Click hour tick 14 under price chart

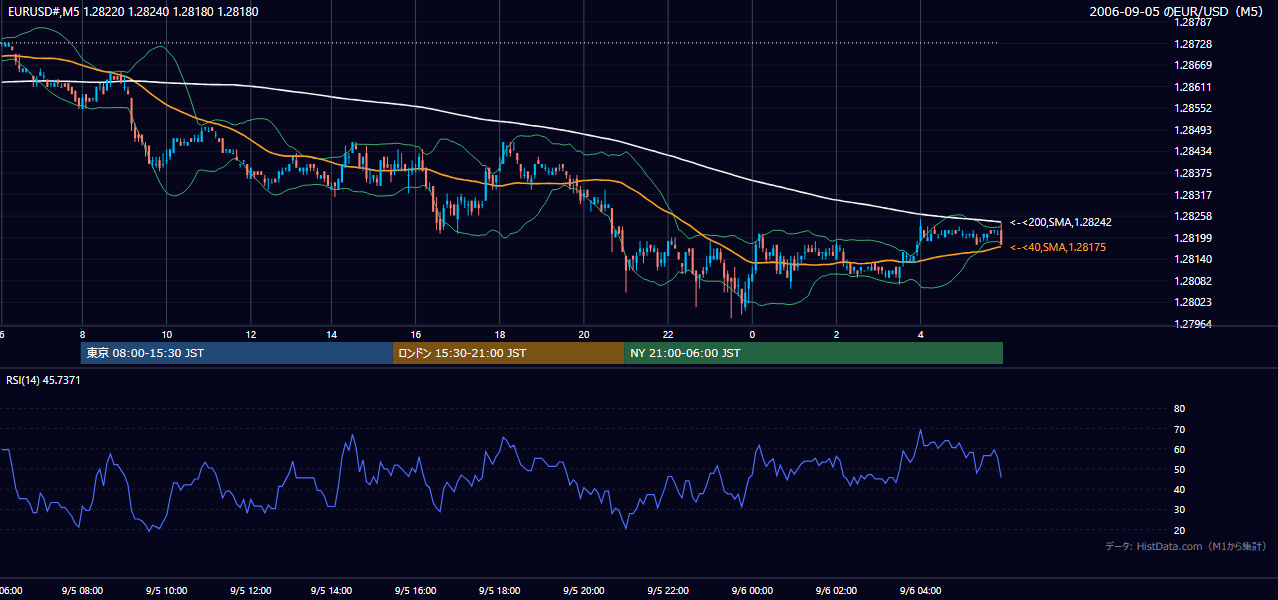tap(332, 334)
